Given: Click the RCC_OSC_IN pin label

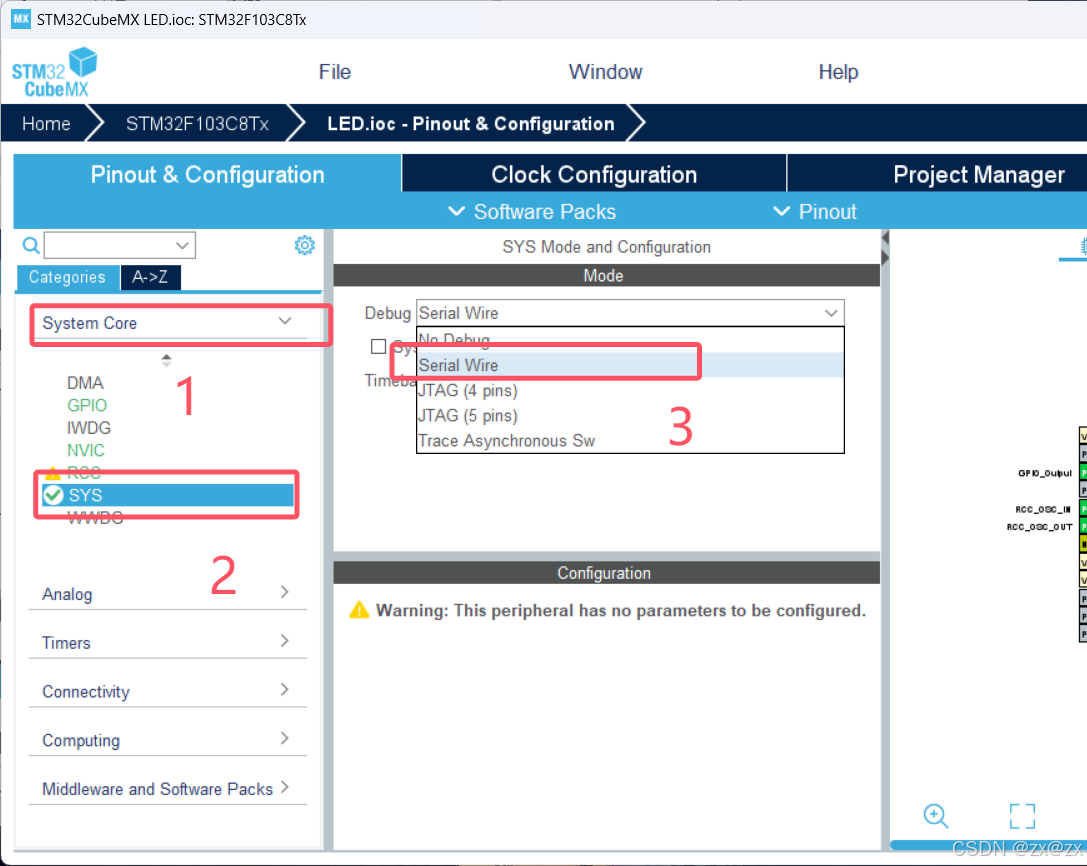Looking at the screenshot, I should click(1043, 509).
